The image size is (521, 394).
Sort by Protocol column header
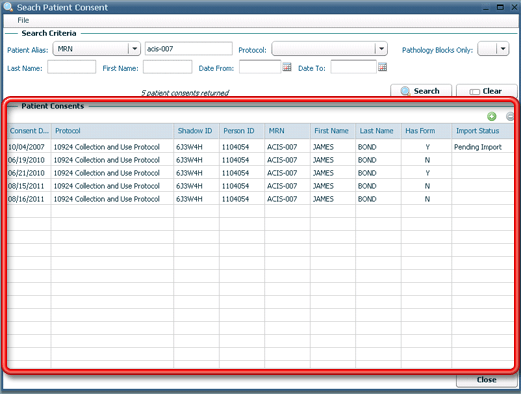click(112, 131)
